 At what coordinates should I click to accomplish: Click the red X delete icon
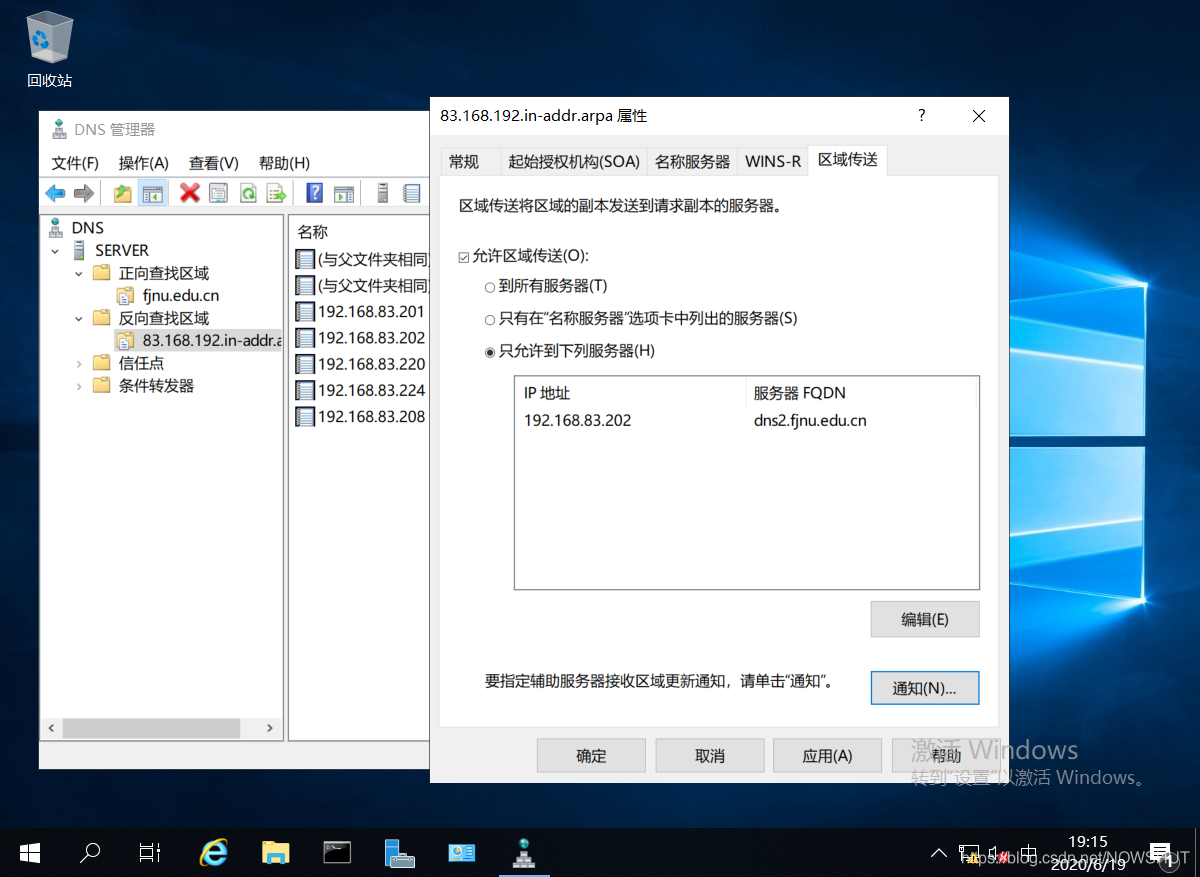189,193
